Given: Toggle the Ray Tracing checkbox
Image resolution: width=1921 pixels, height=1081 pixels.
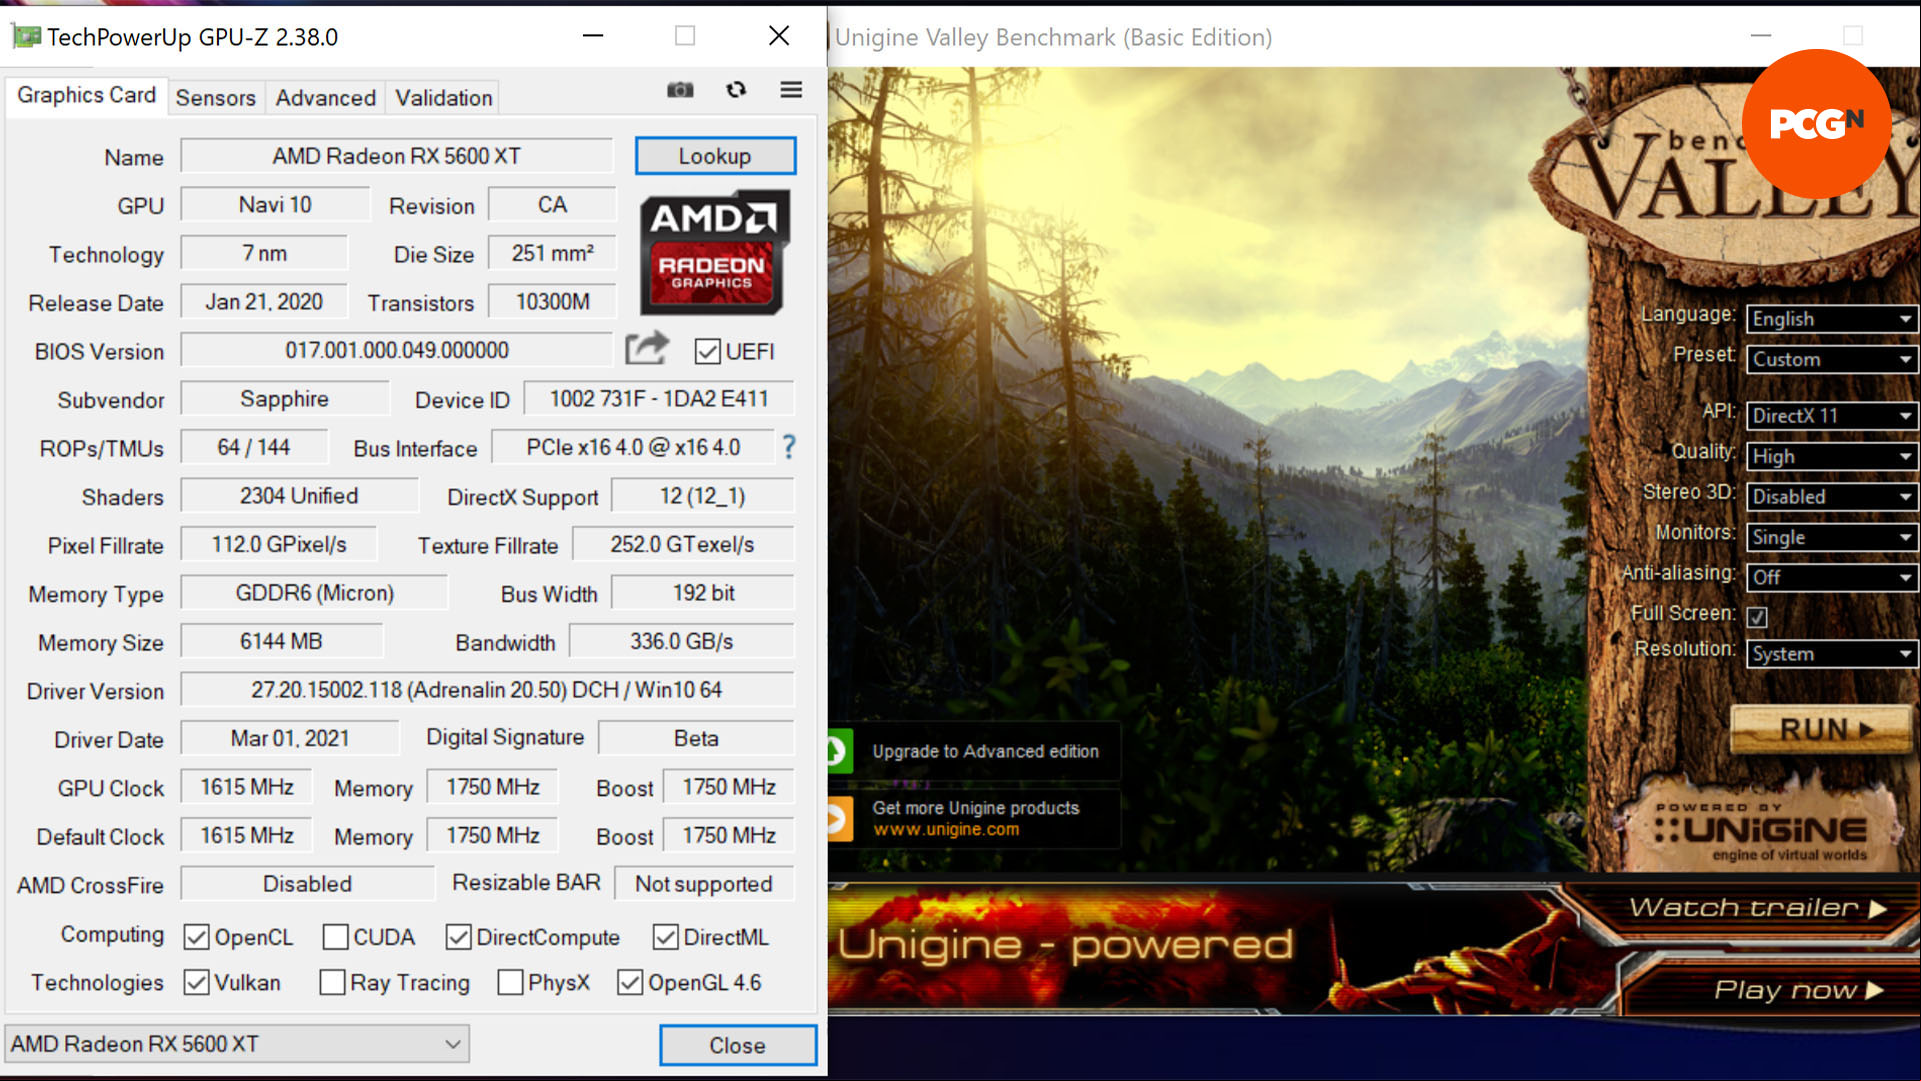Looking at the screenshot, I should (332, 983).
